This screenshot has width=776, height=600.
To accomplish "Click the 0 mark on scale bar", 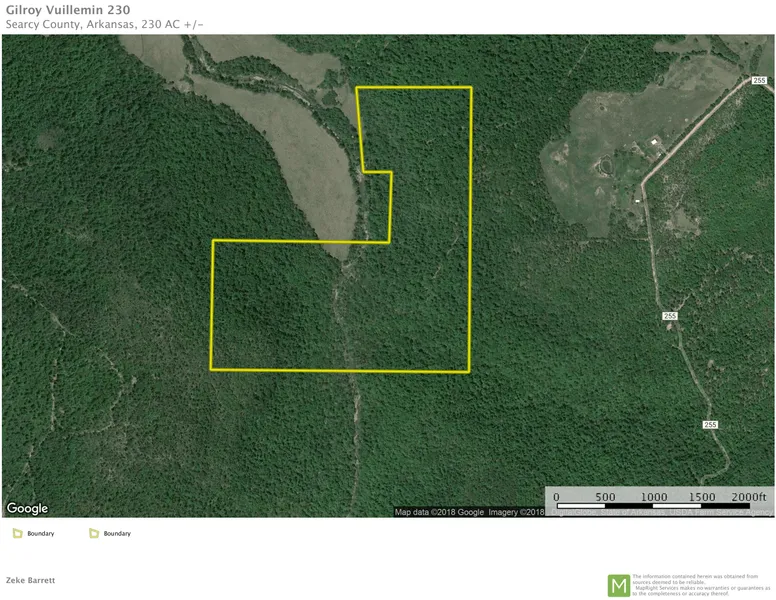I will click(x=556, y=498).
